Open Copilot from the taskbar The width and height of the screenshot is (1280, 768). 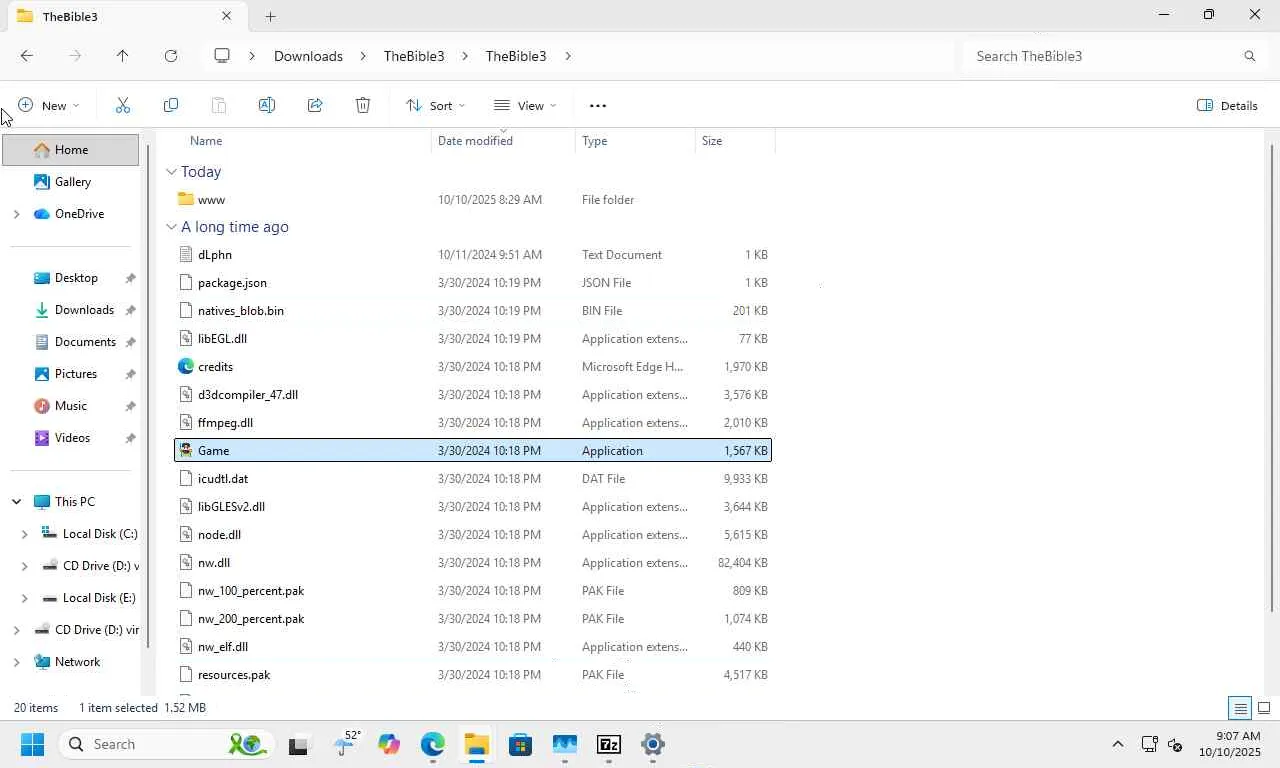389,744
